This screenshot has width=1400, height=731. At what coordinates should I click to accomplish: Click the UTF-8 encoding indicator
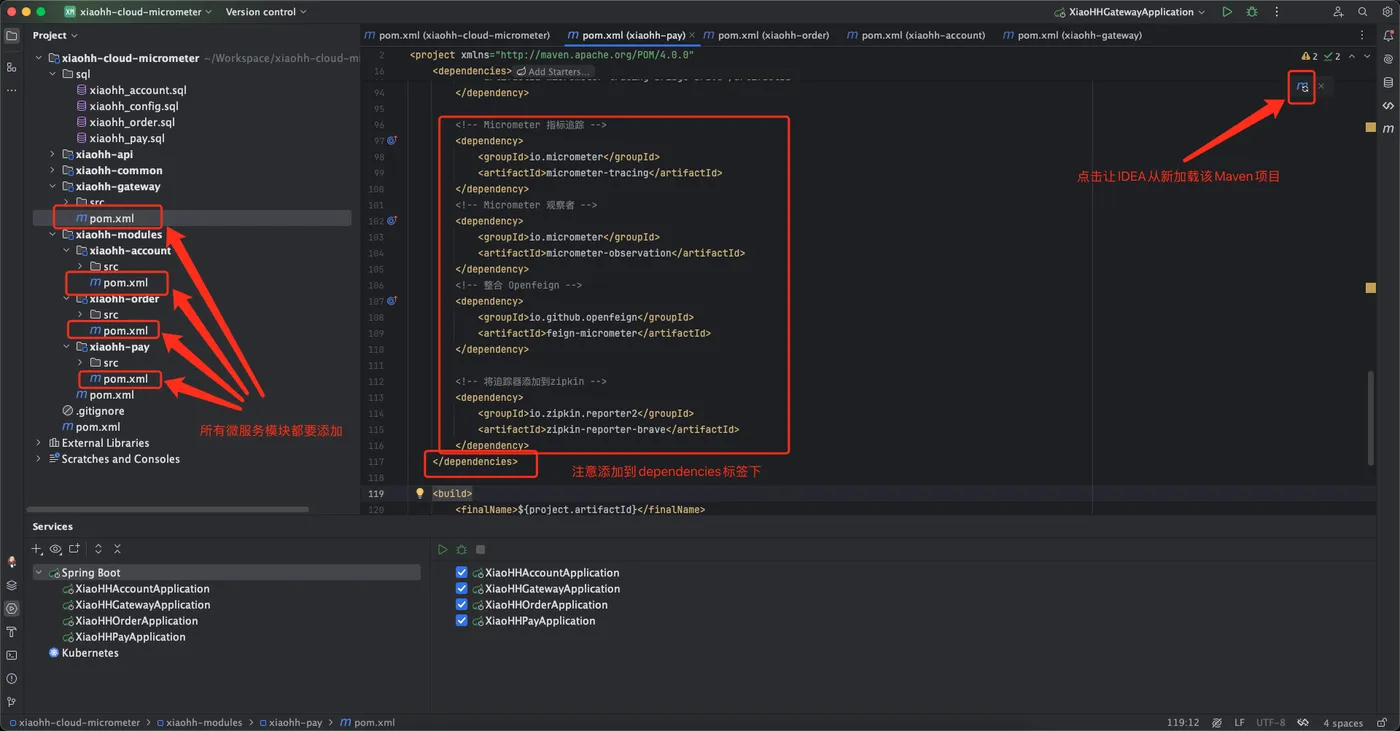[1271, 722]
